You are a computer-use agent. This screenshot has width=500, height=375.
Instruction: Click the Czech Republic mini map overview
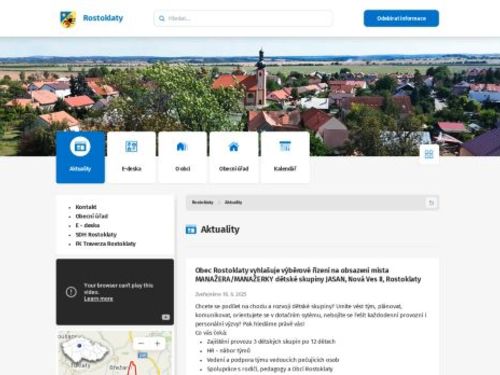click(84, 349)
